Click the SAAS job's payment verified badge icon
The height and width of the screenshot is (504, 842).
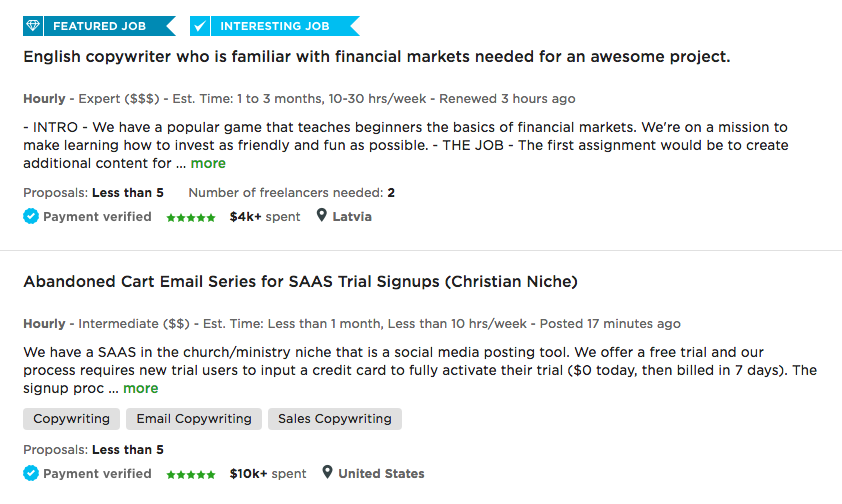[31, 473]
